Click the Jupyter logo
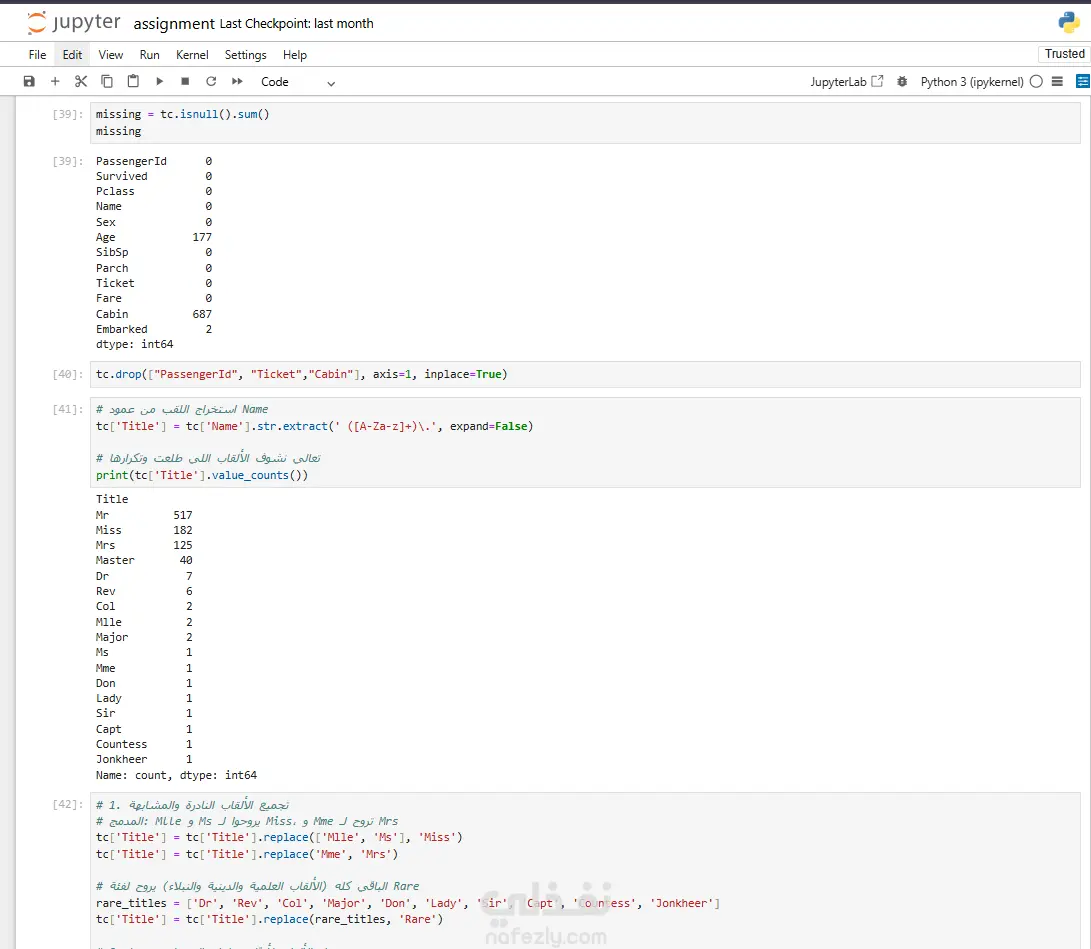 click(x=74, y=22)
